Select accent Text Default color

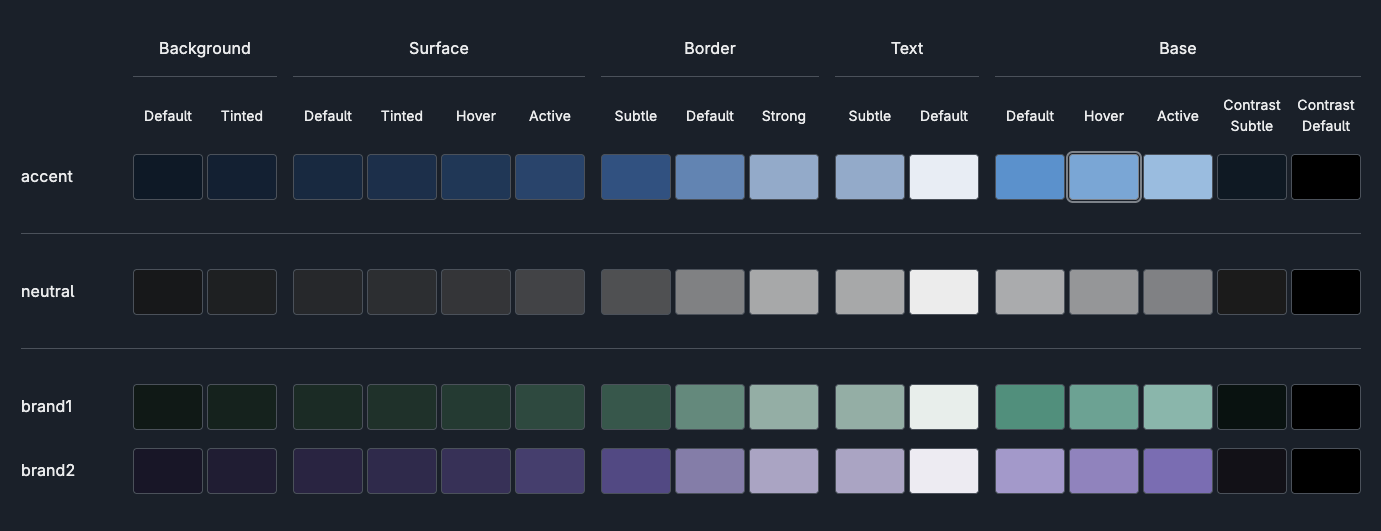944,177
